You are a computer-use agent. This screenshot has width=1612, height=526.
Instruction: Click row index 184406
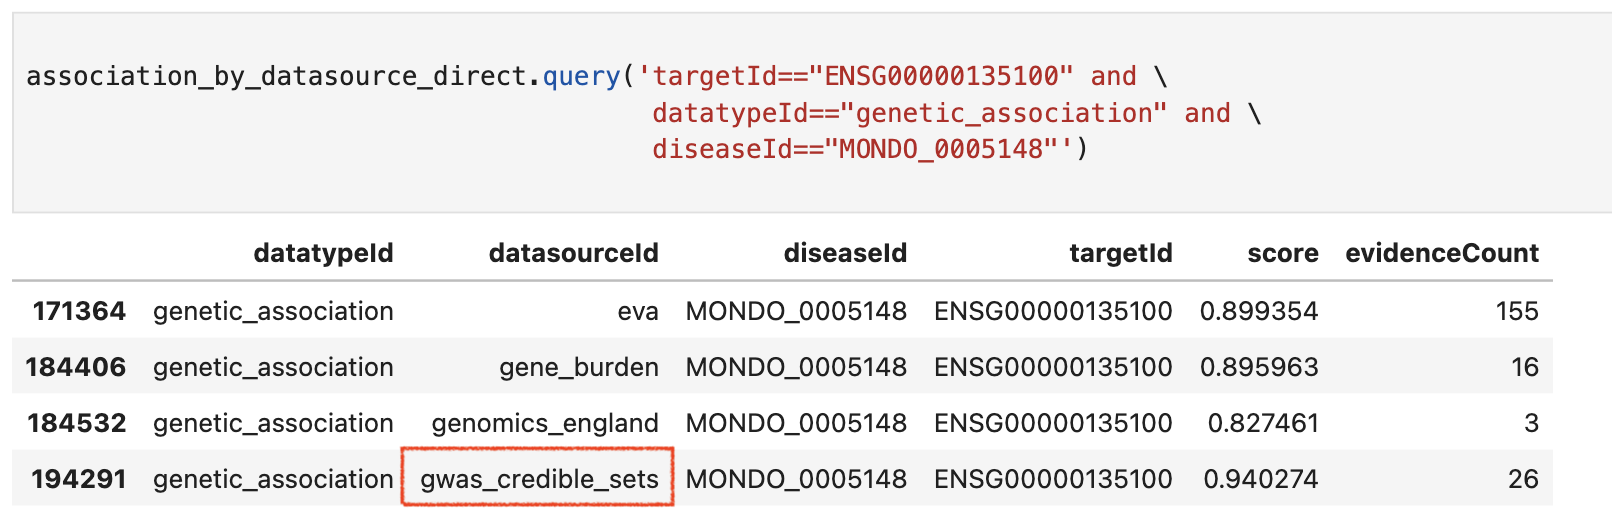point(76,367)
